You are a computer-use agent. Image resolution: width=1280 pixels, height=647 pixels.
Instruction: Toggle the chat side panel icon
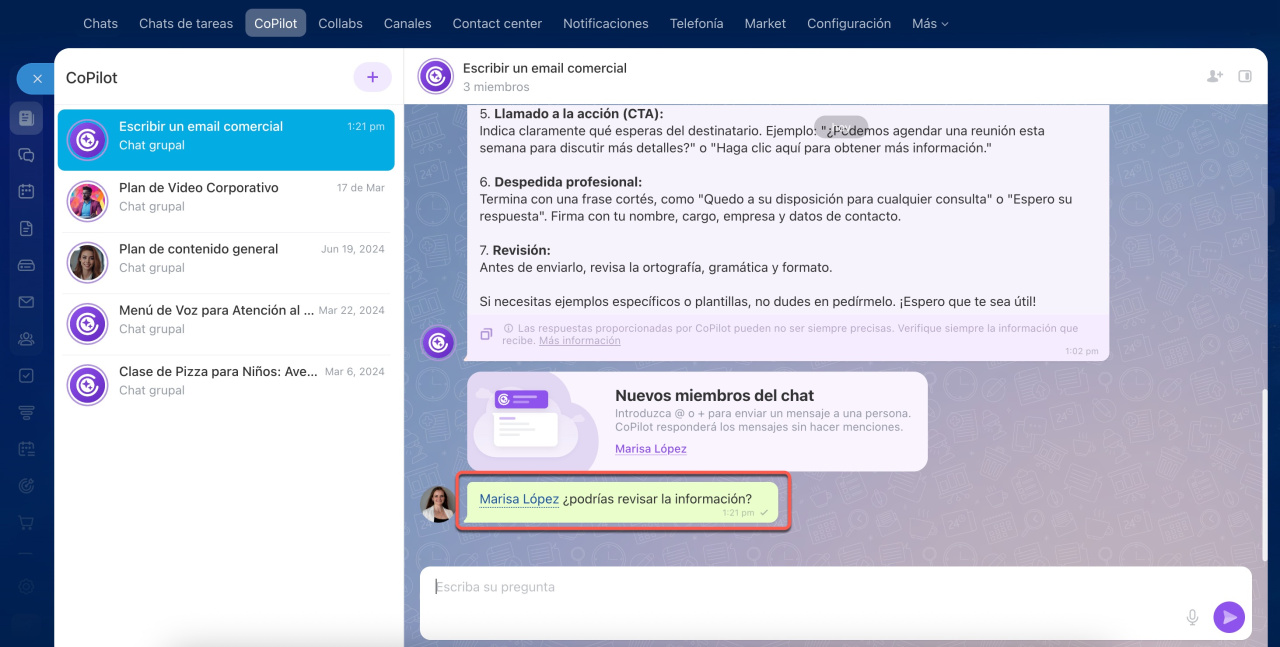point(1245,76)
